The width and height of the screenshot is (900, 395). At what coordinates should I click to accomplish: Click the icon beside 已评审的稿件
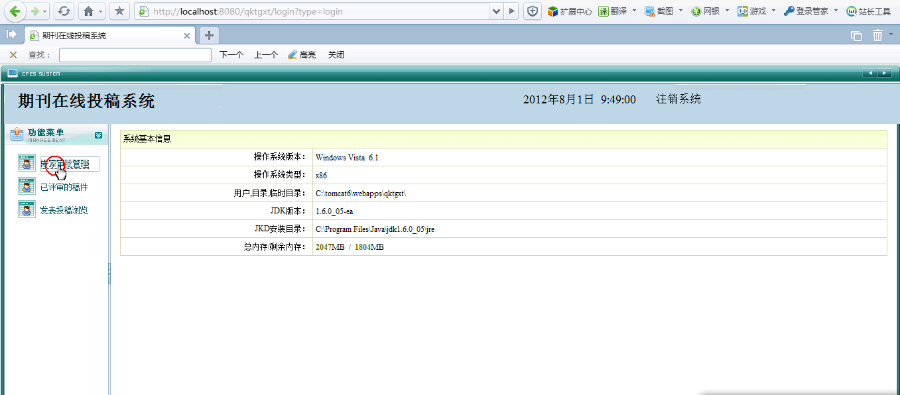click(26, 187)
